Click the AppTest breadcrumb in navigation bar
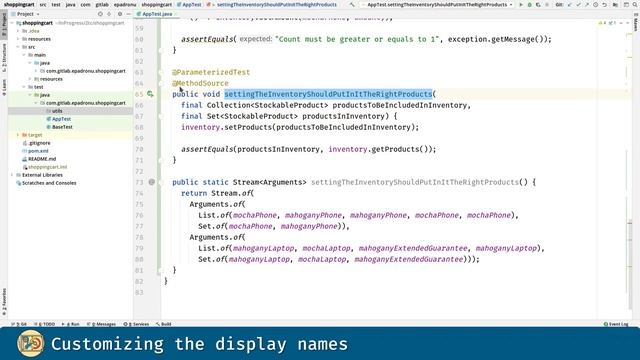 (191, 4)
